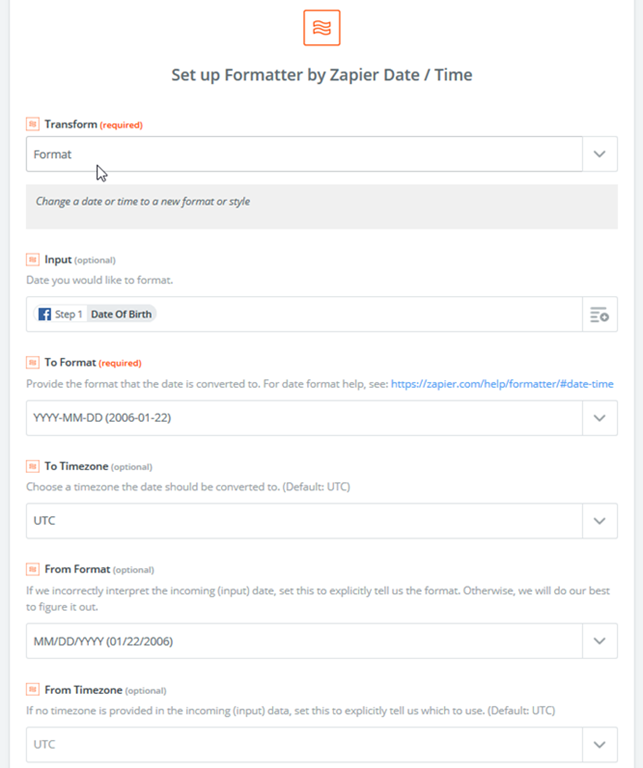Click the Formatter icon beside From Timezone label
Image resolution: width=643 pixels, height=768 pixels.
[x=32, y=690]
